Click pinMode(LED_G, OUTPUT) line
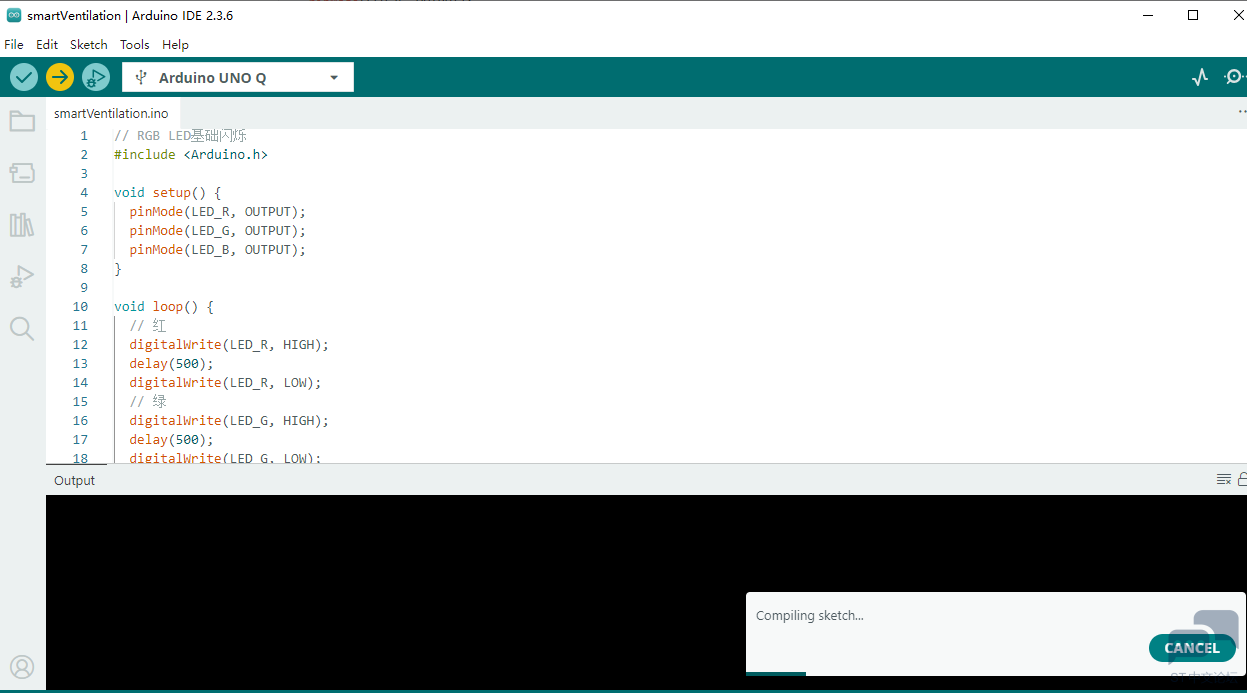 pyautogui.click(x=218, y=231)
